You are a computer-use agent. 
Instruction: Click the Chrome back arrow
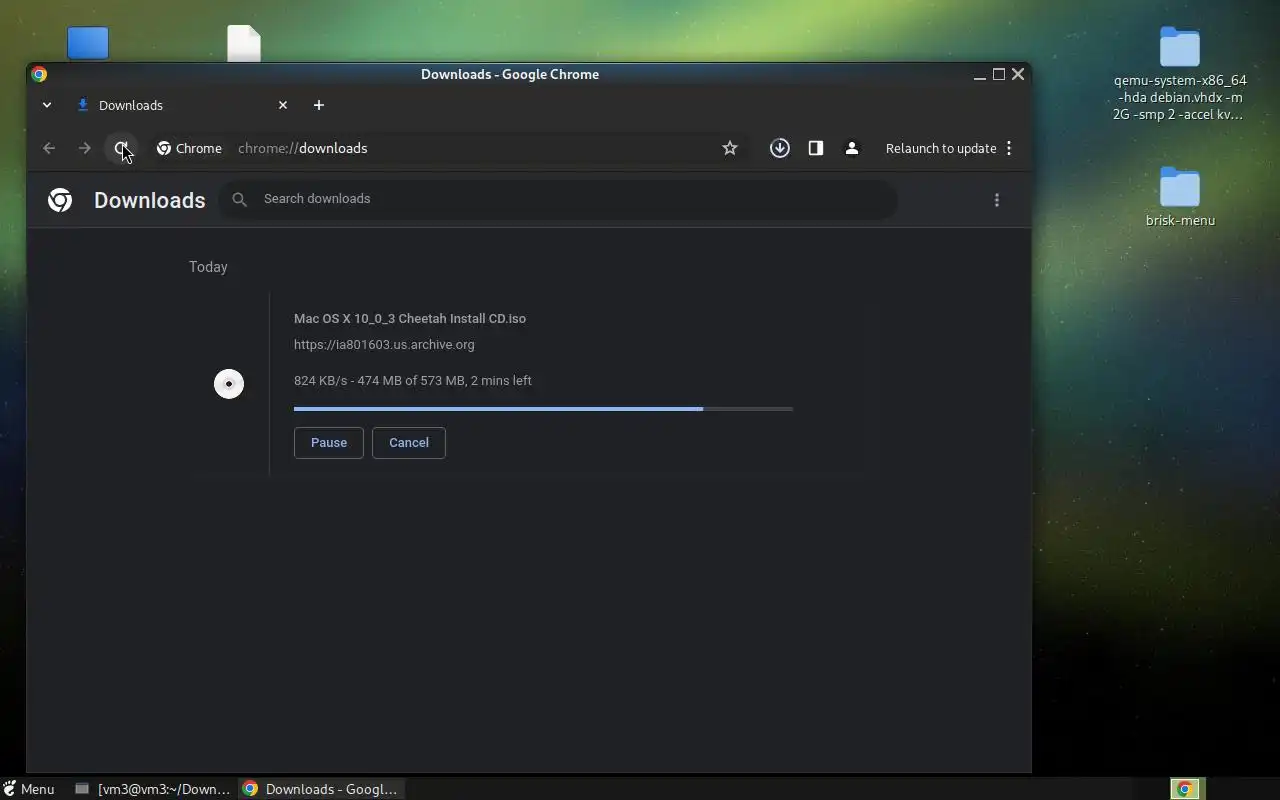tap(49, 148)
